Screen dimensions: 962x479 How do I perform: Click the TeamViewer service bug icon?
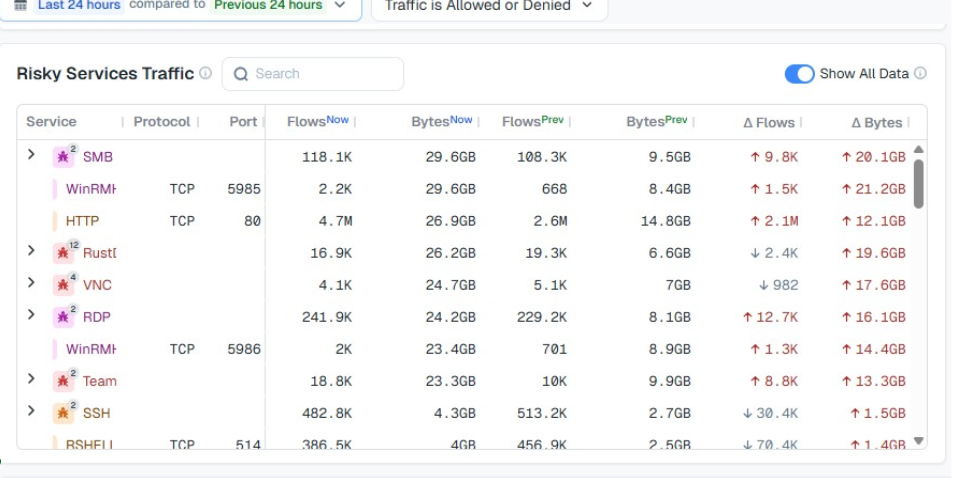(x=63, y=381)
